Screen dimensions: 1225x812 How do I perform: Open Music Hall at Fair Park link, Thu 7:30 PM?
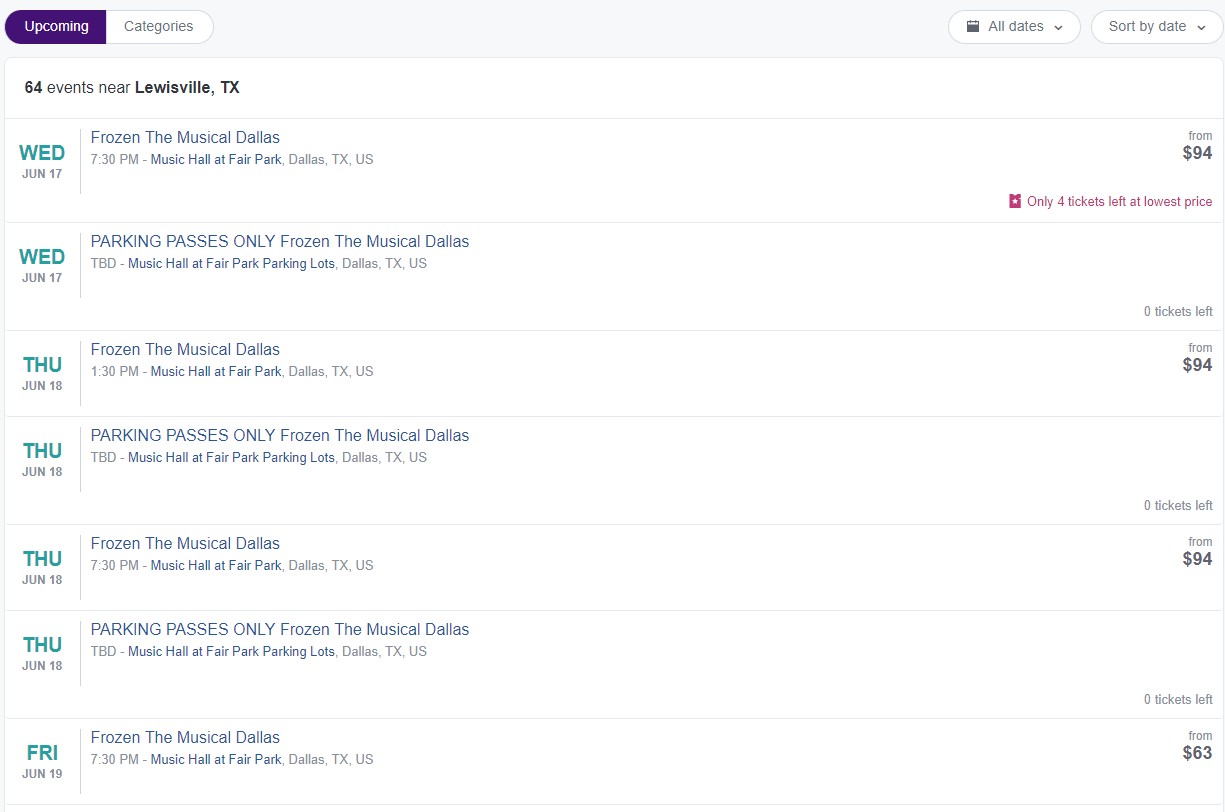[x=216, y=565]
